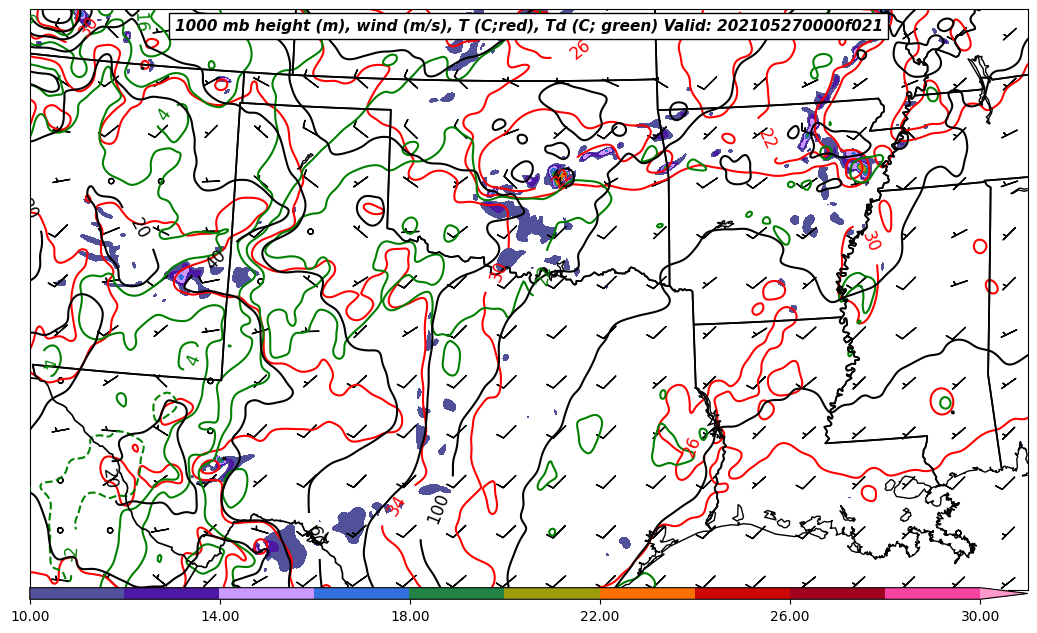Click the black '100' height contour label
Image resolution: width=1037 pixels, height=633 pixels.
coord(437,509)
